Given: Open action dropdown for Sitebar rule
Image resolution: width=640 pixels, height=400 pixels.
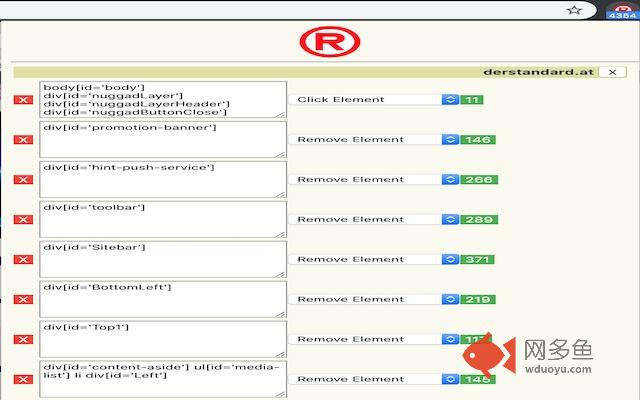Looking at the screenshot, I should point(374,260).
